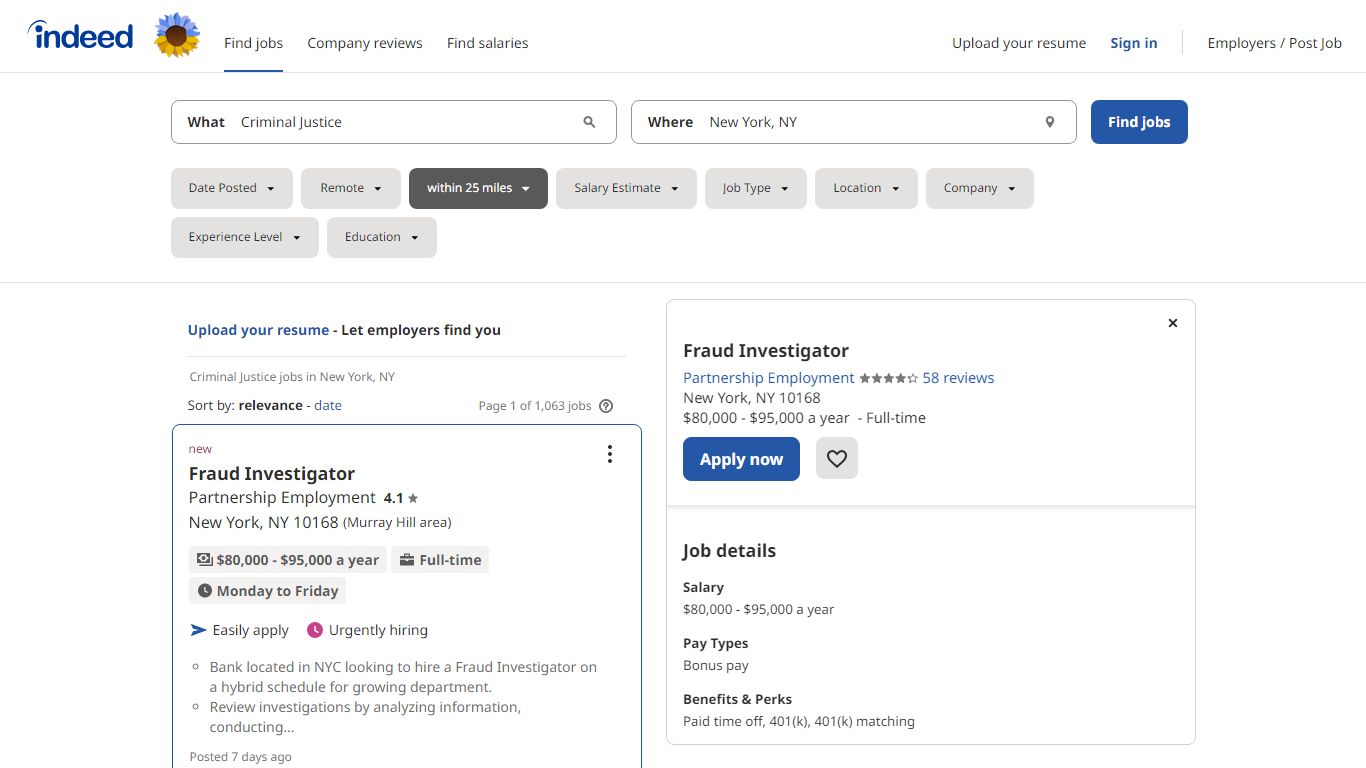Click the help icon next to the job count

pyautogui.click(x=606, y=406)
